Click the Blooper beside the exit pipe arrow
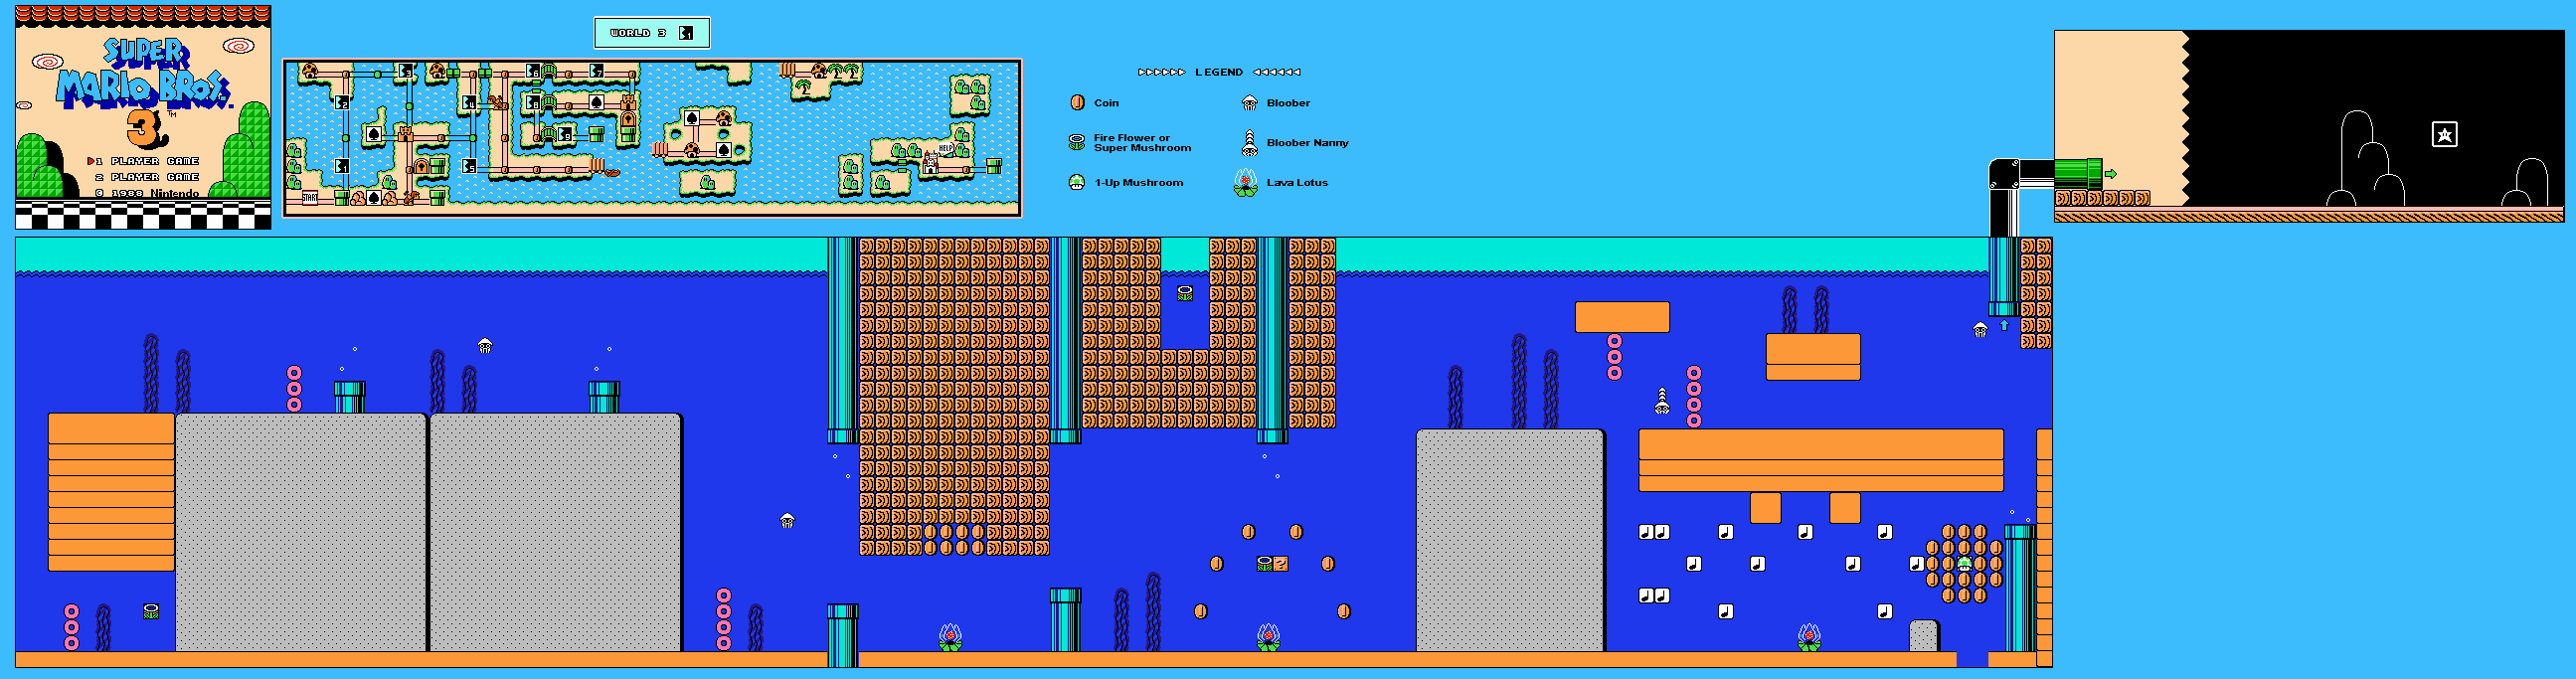 (1980, 330)
